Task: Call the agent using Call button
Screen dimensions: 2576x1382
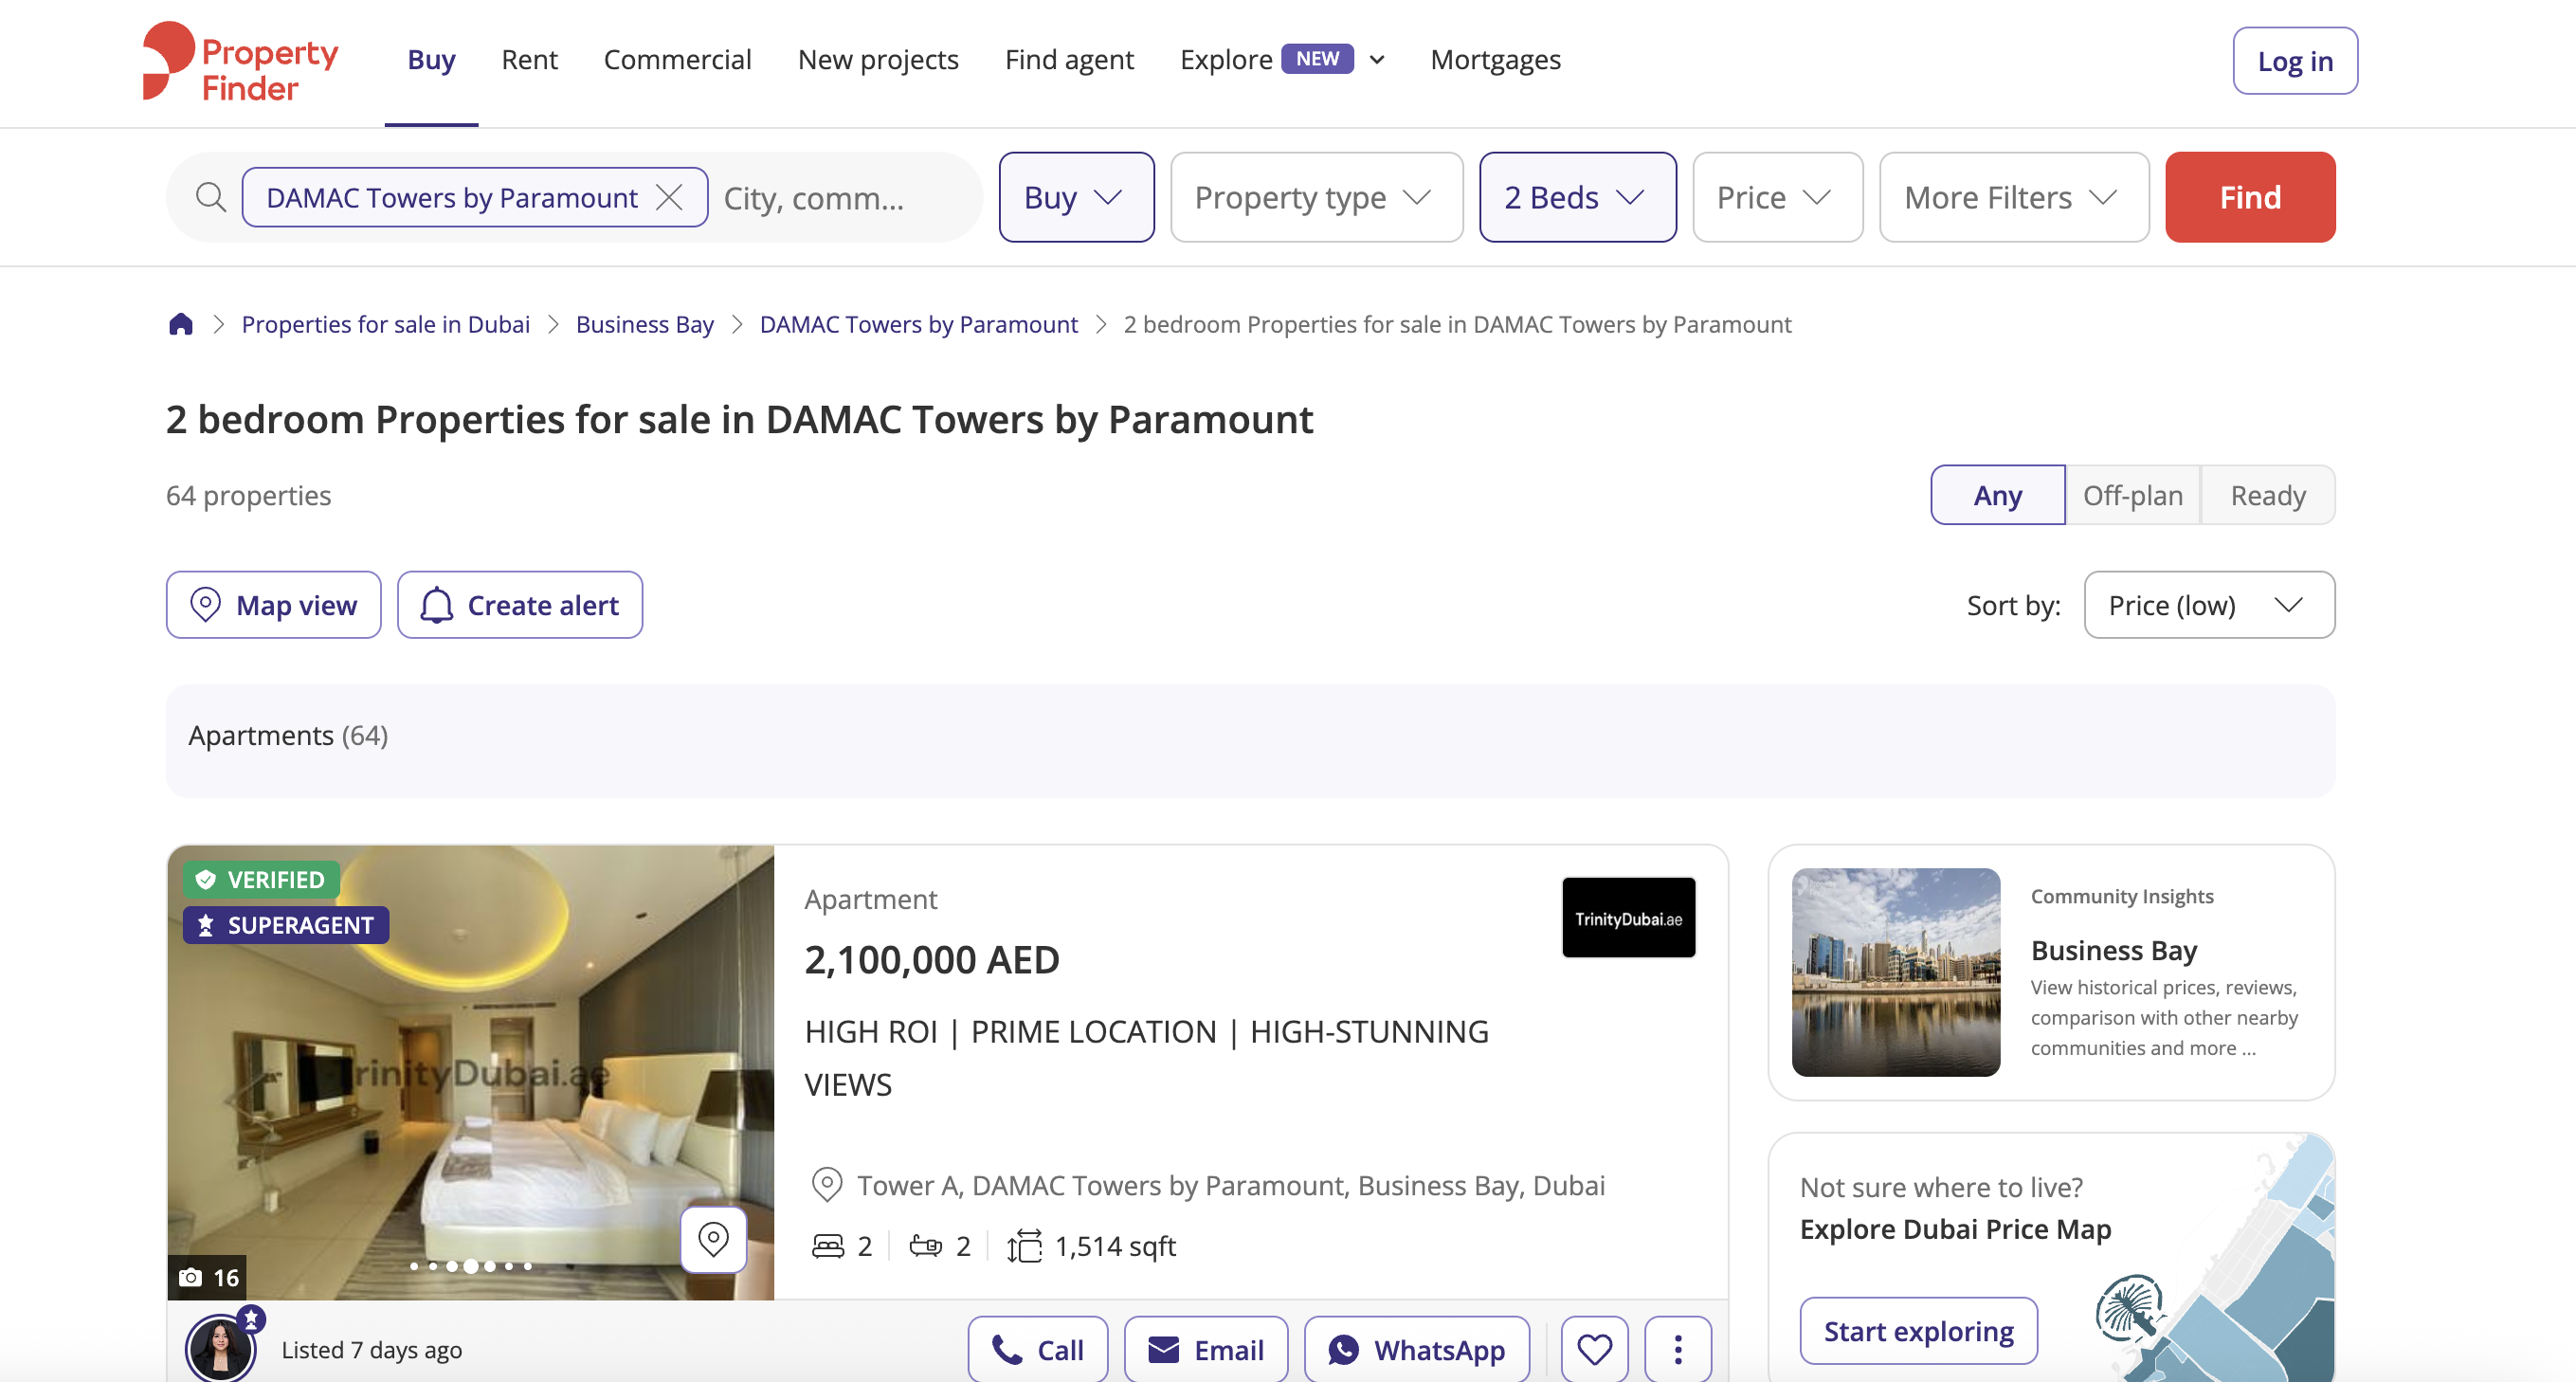Action: 1037,1349
